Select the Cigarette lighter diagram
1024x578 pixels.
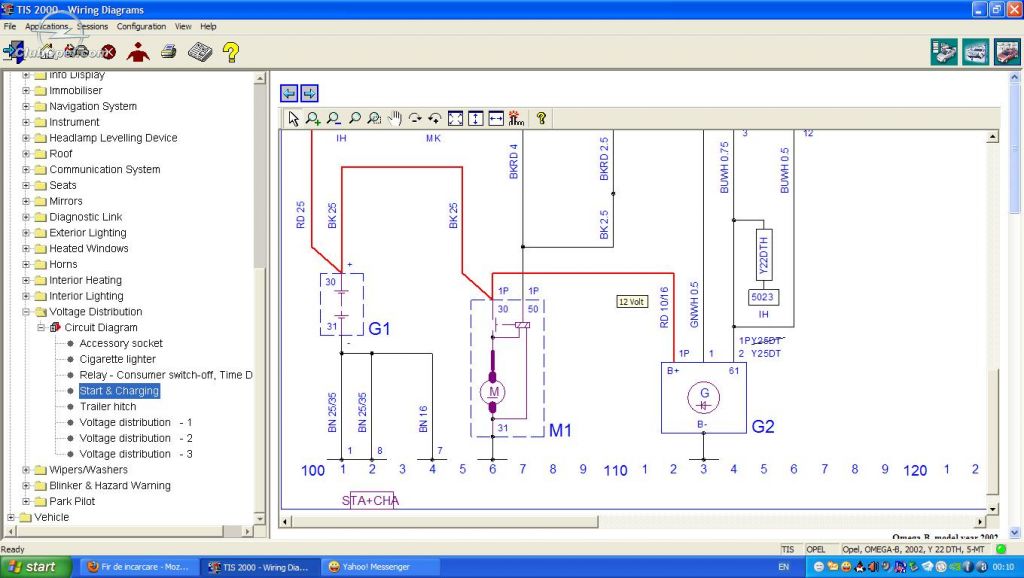click(118, 359)
